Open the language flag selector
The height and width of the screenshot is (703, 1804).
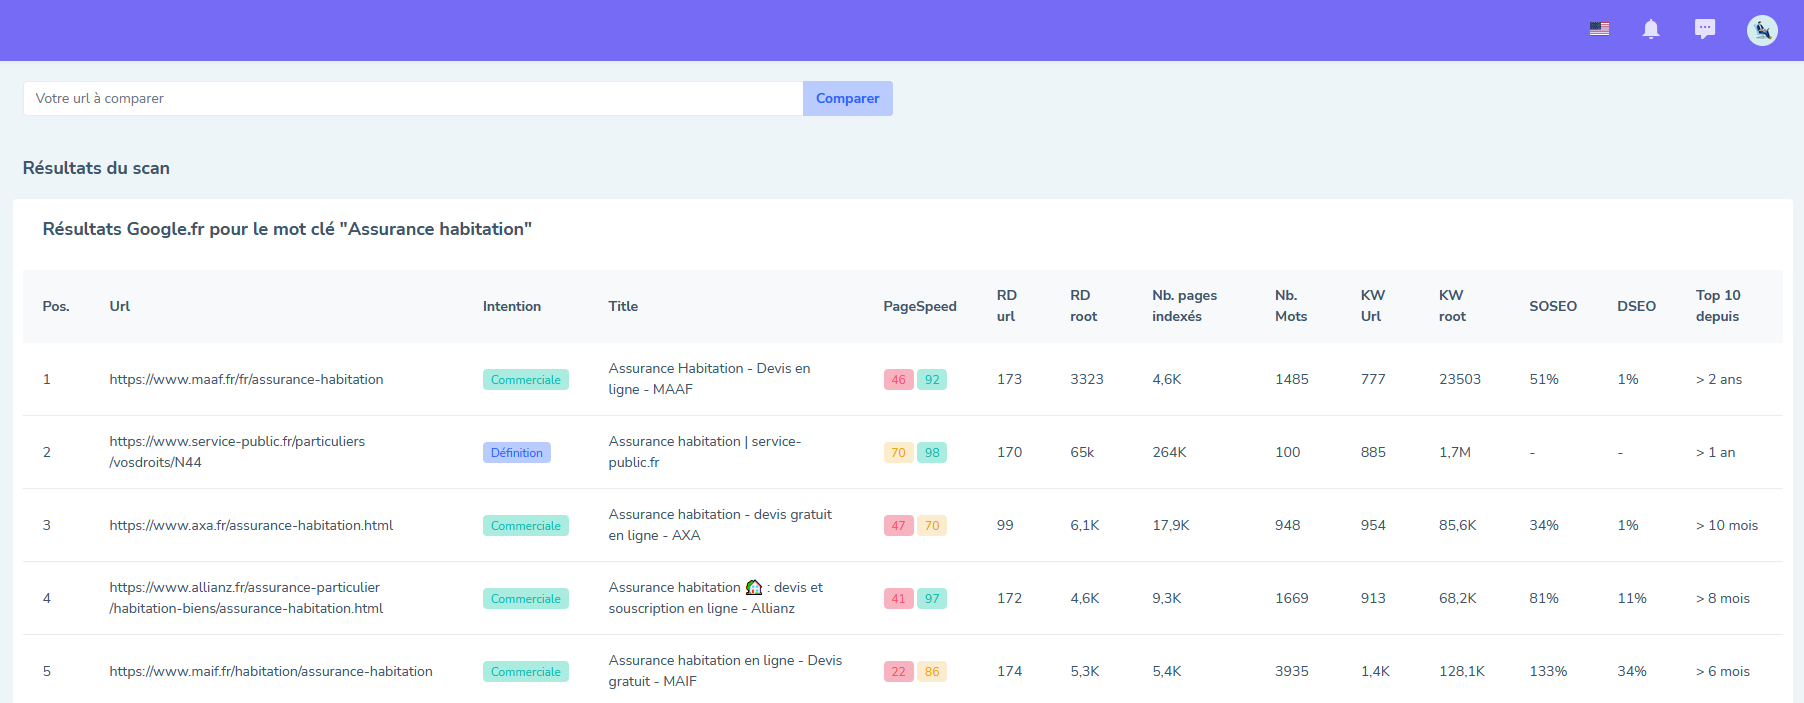(x=1599, y=29)
